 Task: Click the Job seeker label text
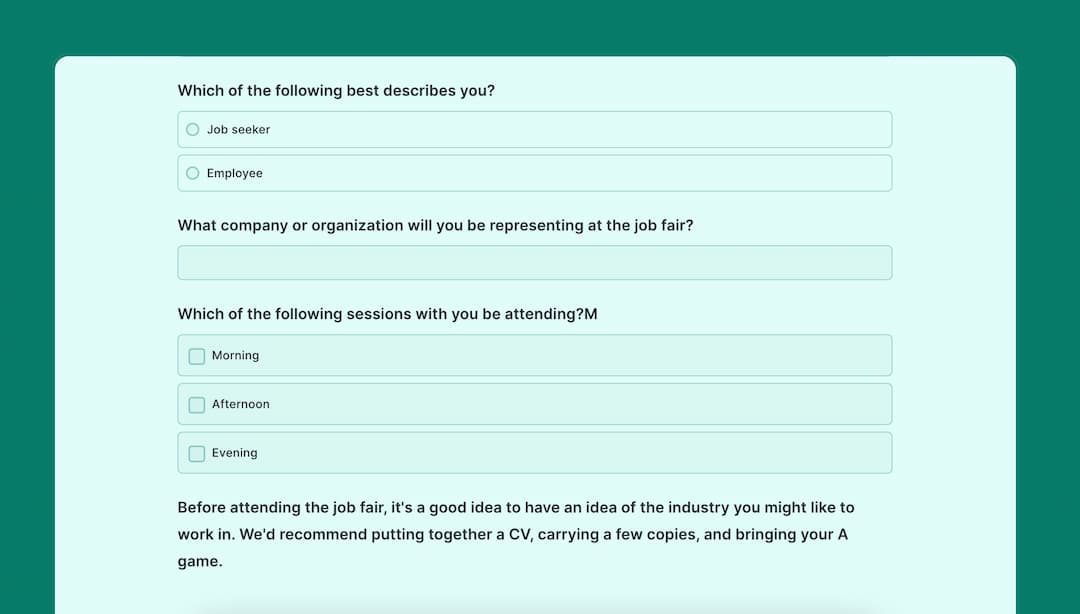[x=236, y=129]
